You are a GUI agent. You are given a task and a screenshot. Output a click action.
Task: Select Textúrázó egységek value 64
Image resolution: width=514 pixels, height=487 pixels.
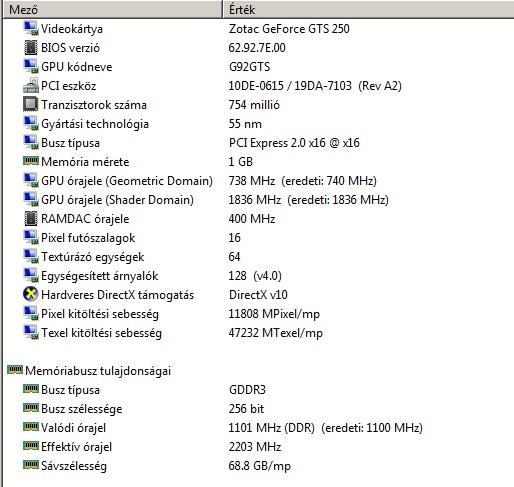point(235,257)
